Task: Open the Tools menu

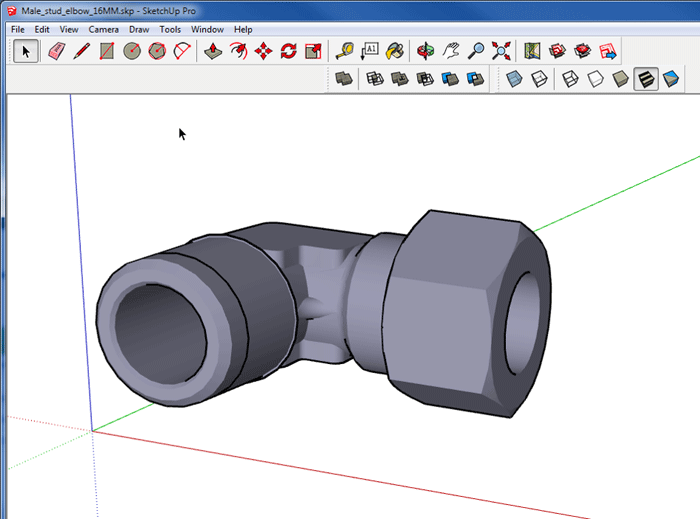Action: point(170,29)
